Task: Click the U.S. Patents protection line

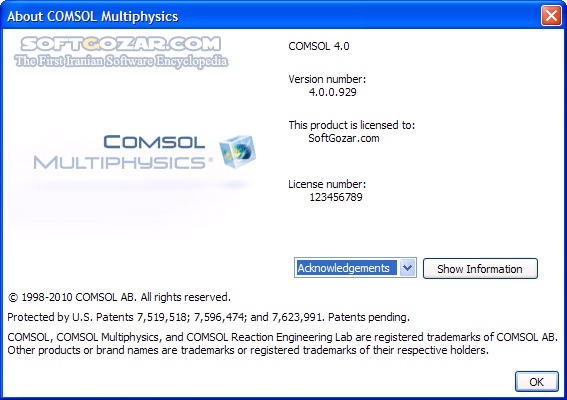Action: coord(208,317)
